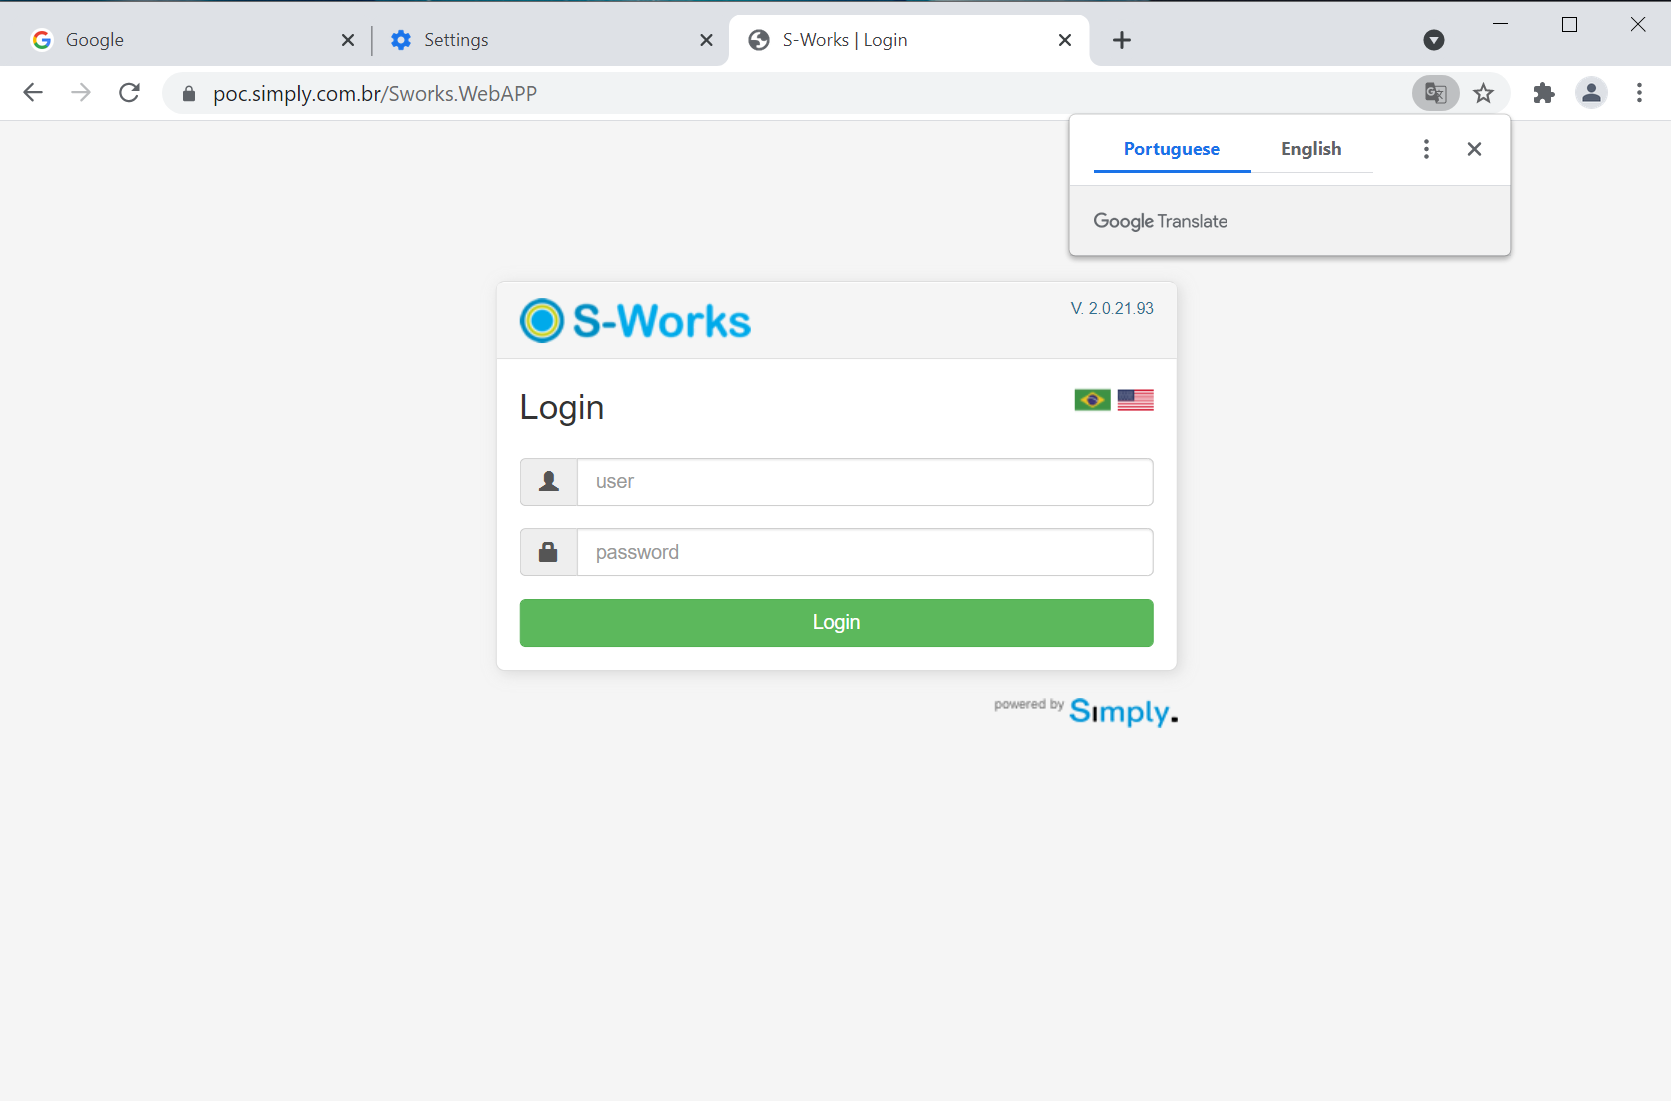Open translate popup options menu
Image resolution: width=1671 pixels, height=1101 pixels.
tap(1426, 149)
